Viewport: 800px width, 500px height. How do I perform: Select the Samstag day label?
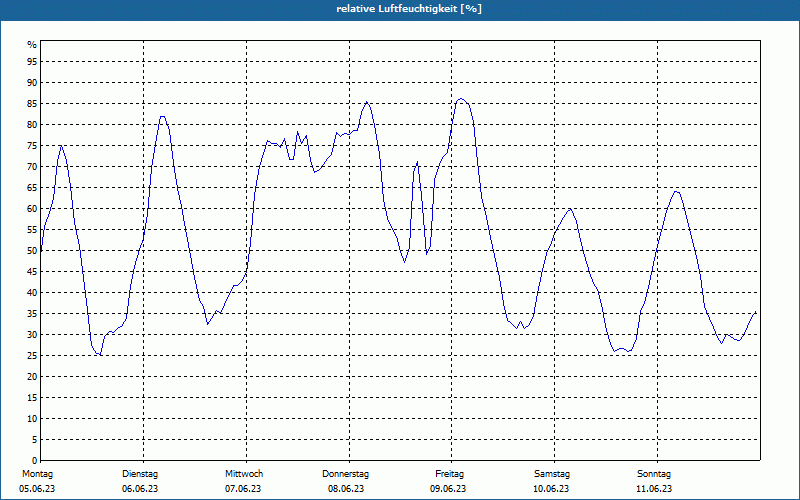coord(552,474)
